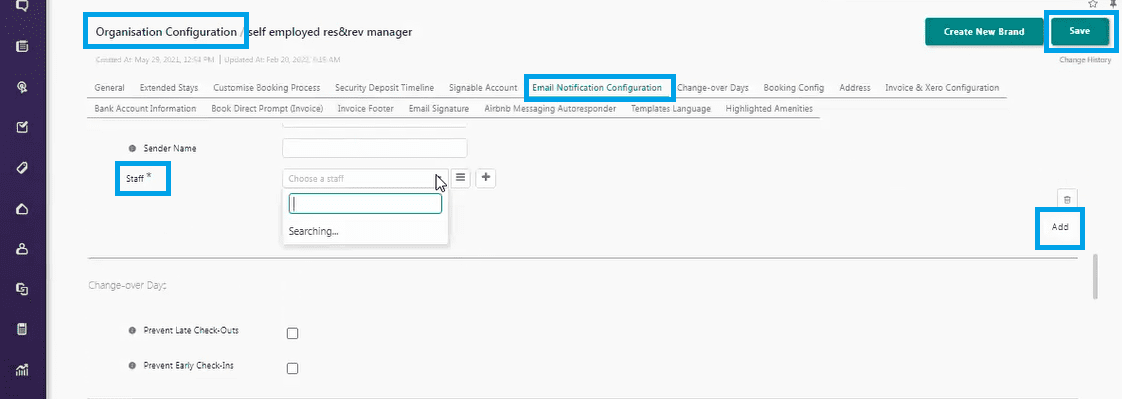This screenshot has width=1122, height=399.
Task: Click Sender Name info bullet icon
Action: pos(132,149)
